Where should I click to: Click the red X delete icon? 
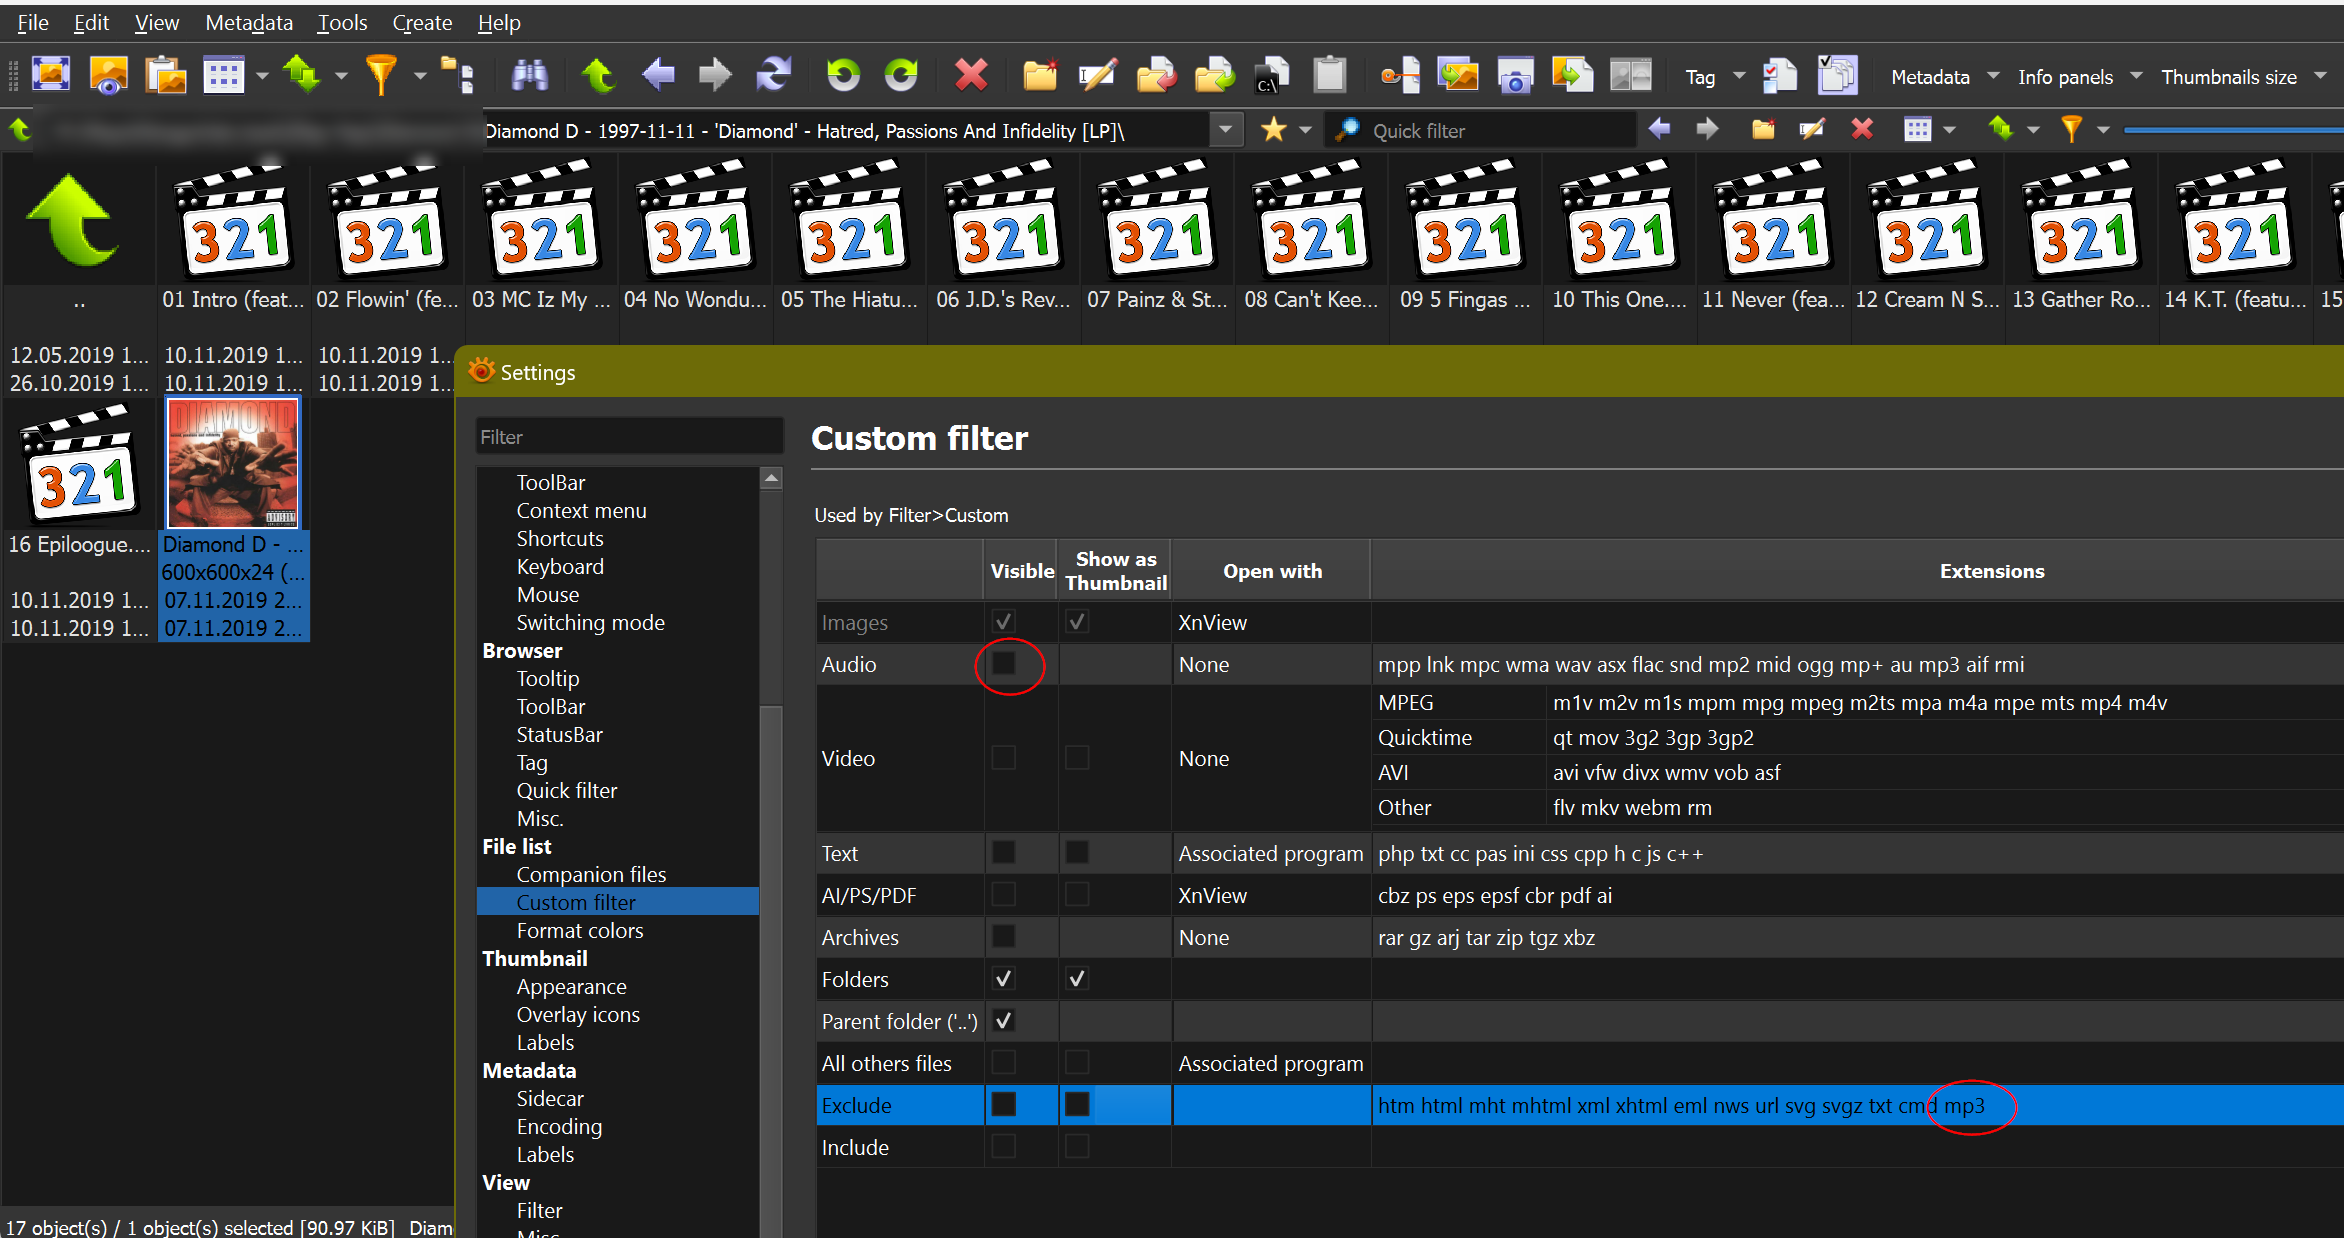970,76
